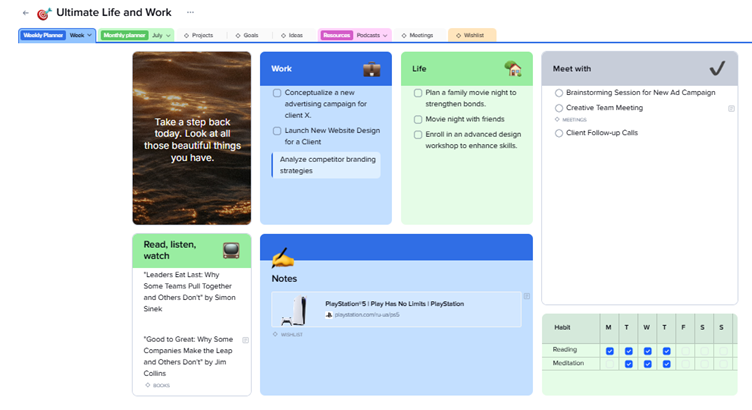The image size is (752, 410).
Task: Click the checkmark icon on Meet with card
Action: (x=716, y=69)
